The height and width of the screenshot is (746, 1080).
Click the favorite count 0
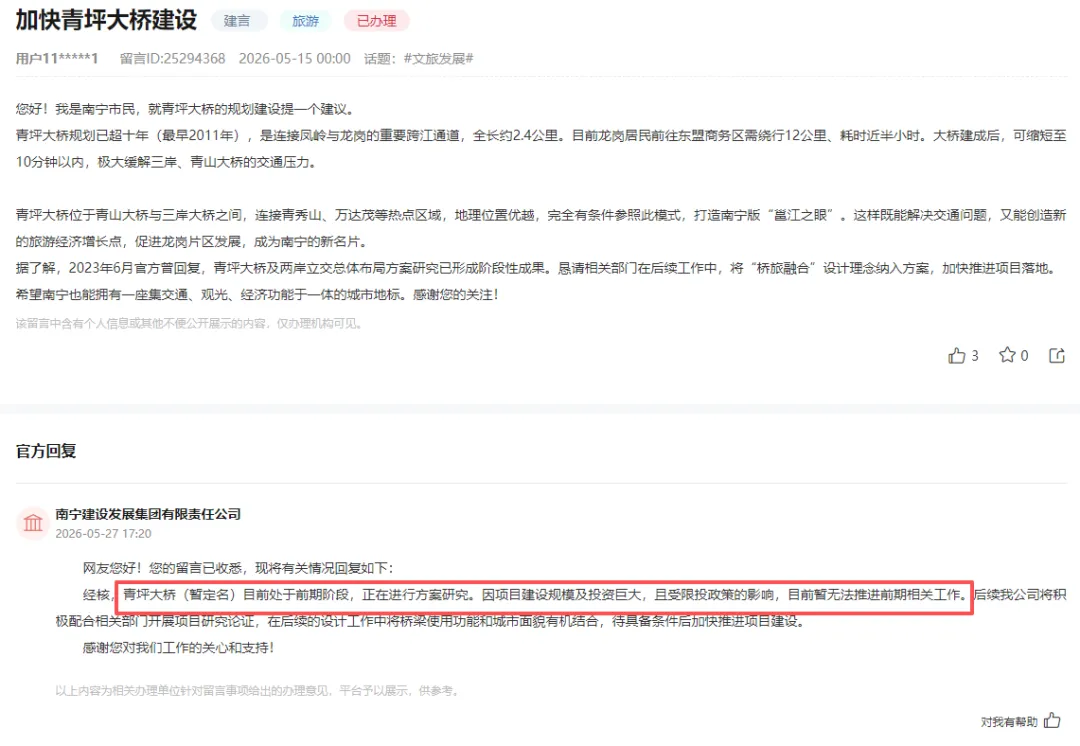click(x=1024, y=355)
